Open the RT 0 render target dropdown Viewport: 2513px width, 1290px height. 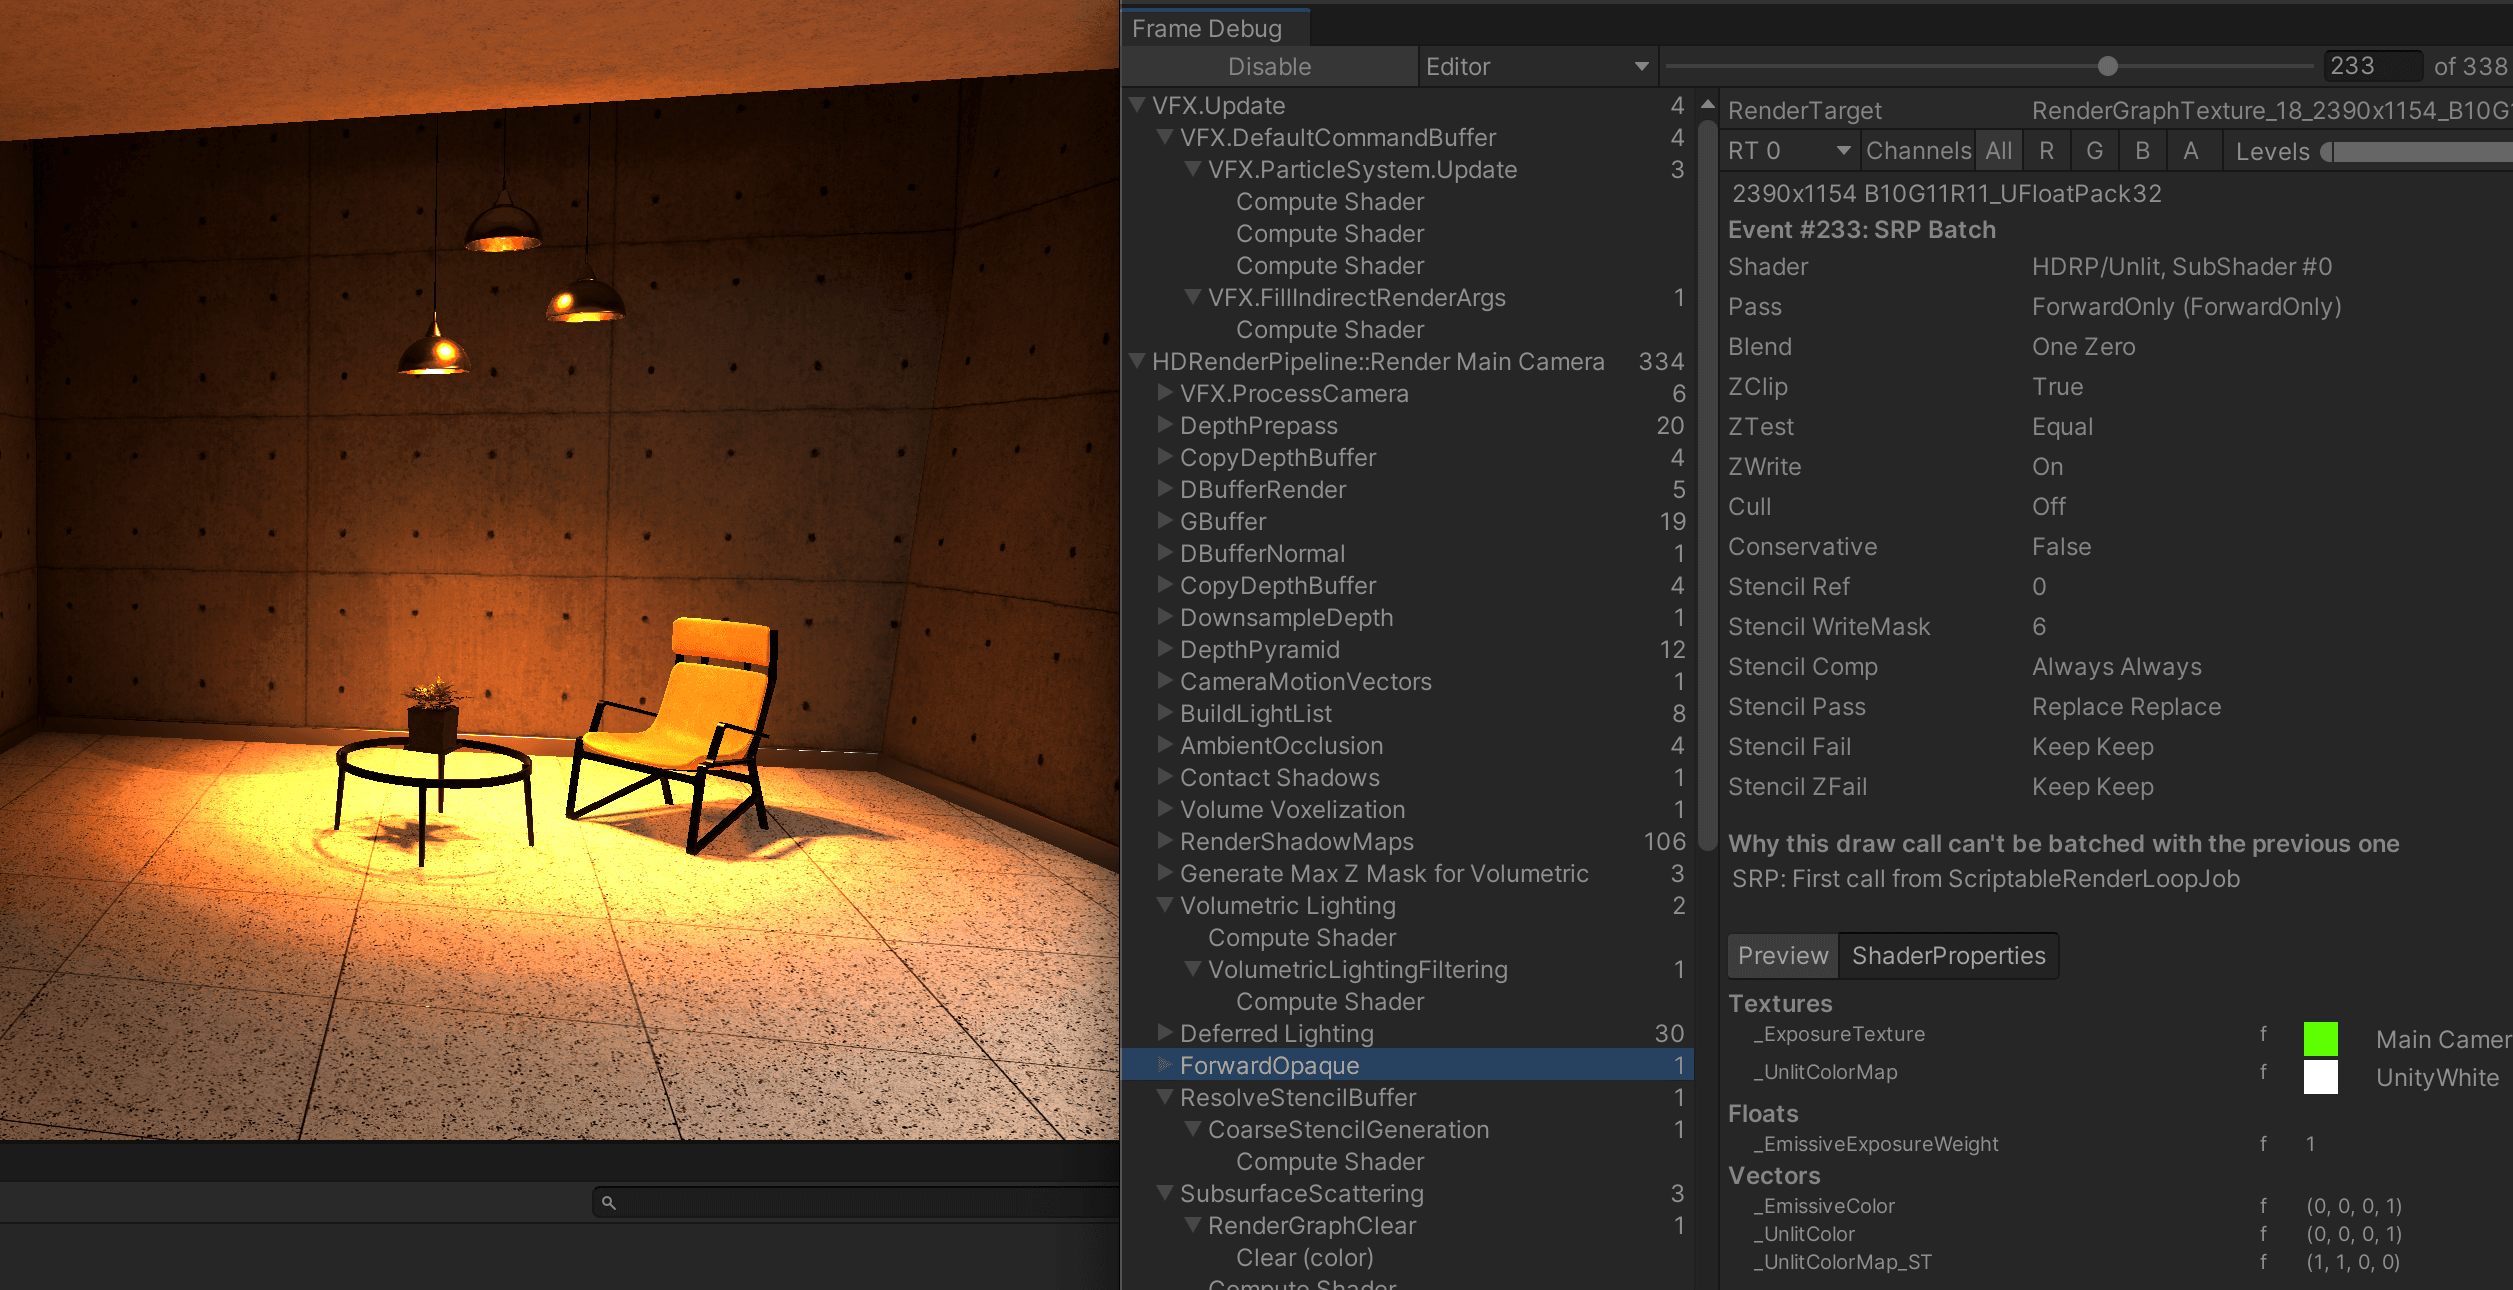[x=1788, y=151]
